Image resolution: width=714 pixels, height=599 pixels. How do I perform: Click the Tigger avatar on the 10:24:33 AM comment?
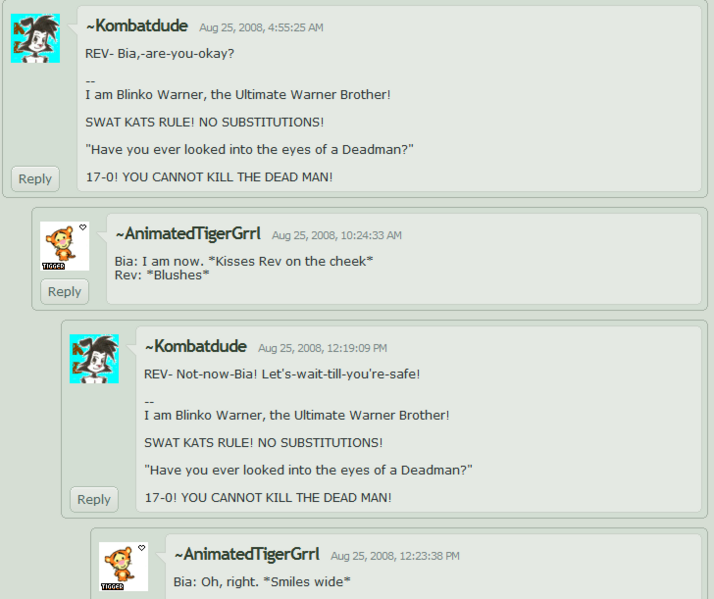pos(65,246)
